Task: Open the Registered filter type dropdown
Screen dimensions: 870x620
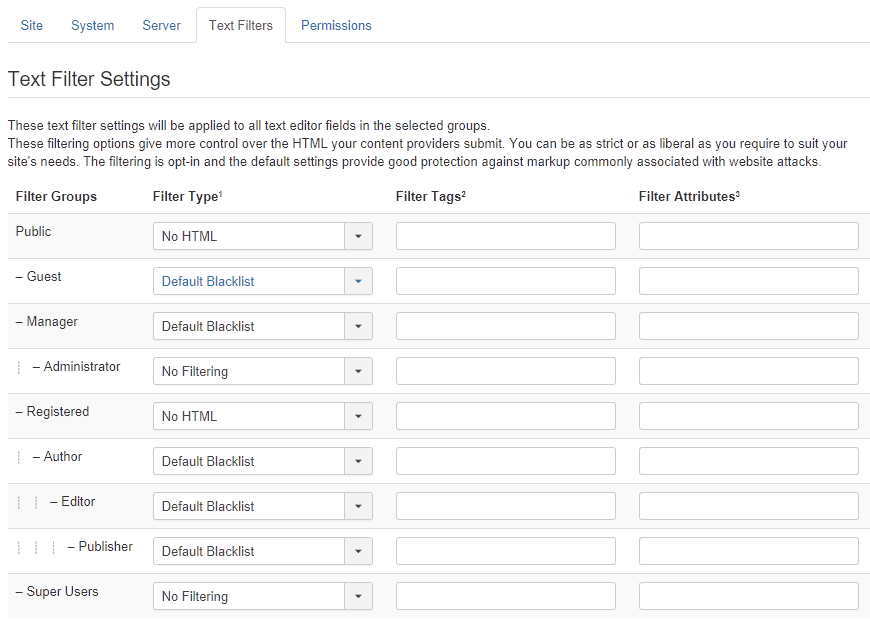Action: click(263, 416)
